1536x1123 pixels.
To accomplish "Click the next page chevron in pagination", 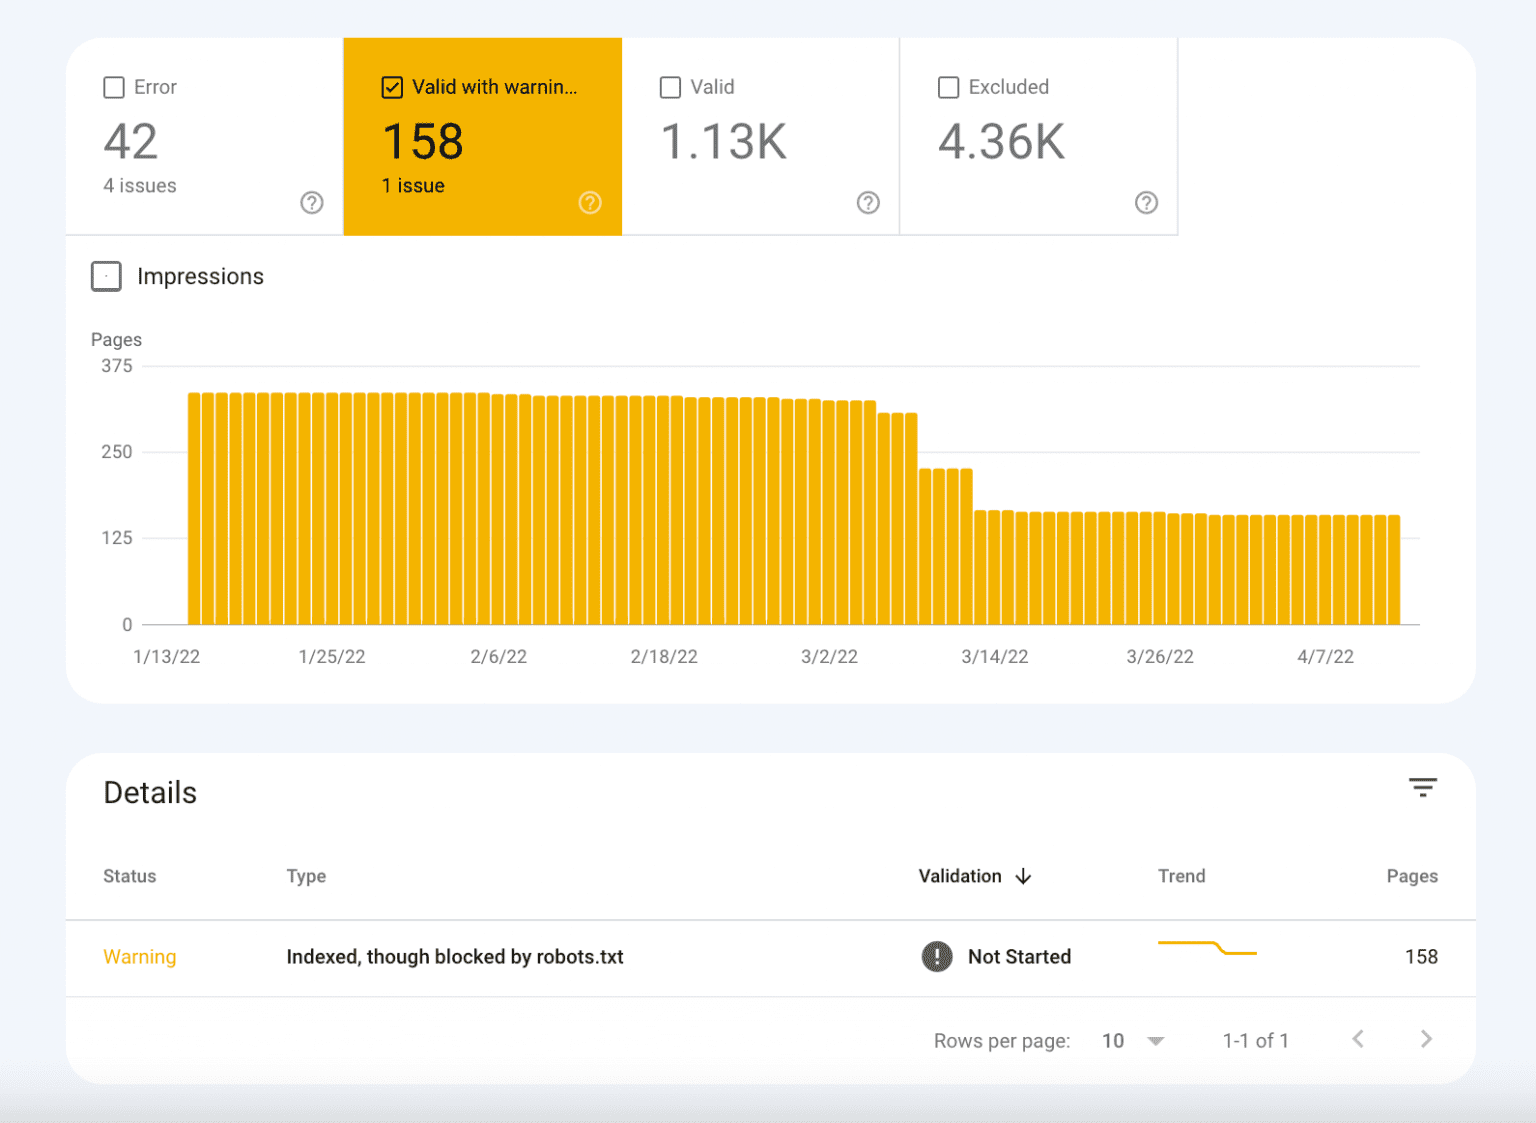I will [x=1425, y=1039].
